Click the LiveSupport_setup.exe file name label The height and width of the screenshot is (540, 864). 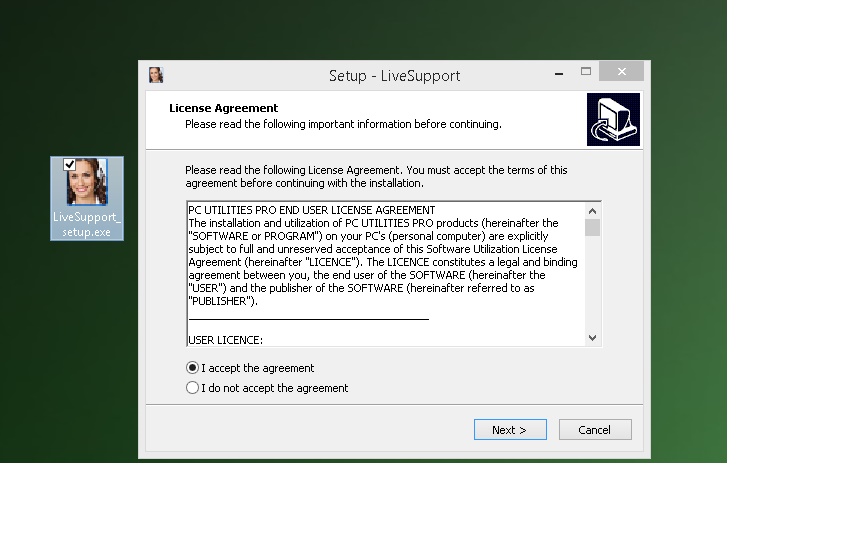tap(87, 225)
